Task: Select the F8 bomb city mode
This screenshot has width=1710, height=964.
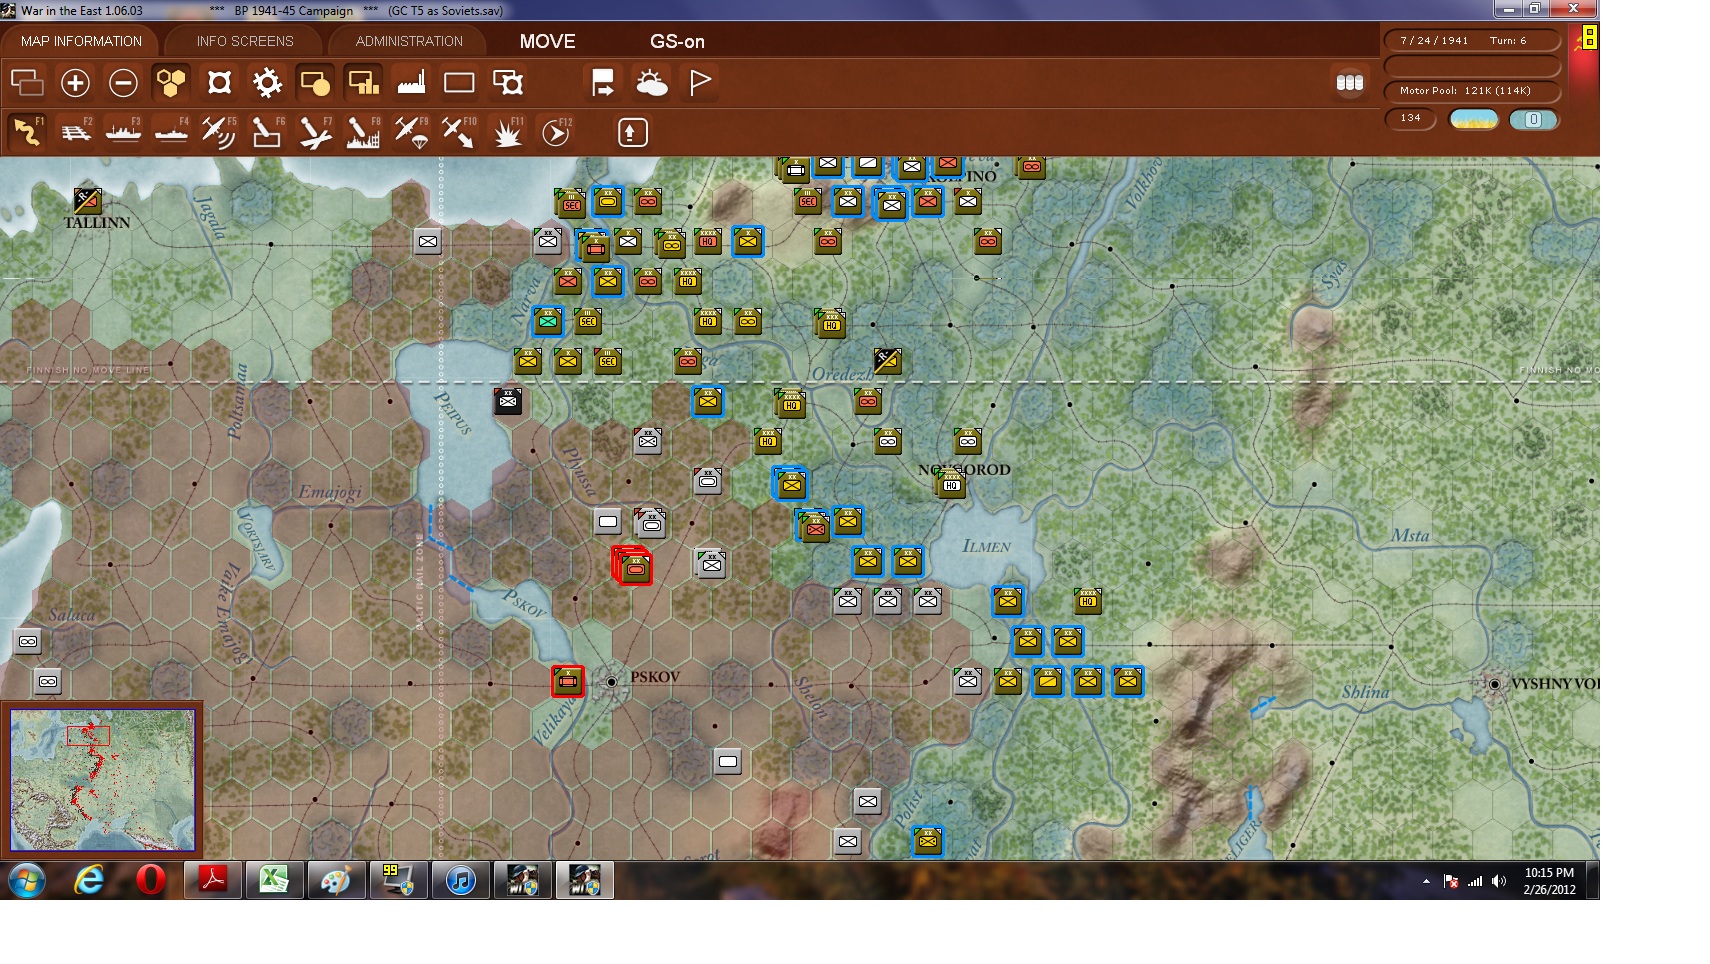Action: [x=363, y=132]
